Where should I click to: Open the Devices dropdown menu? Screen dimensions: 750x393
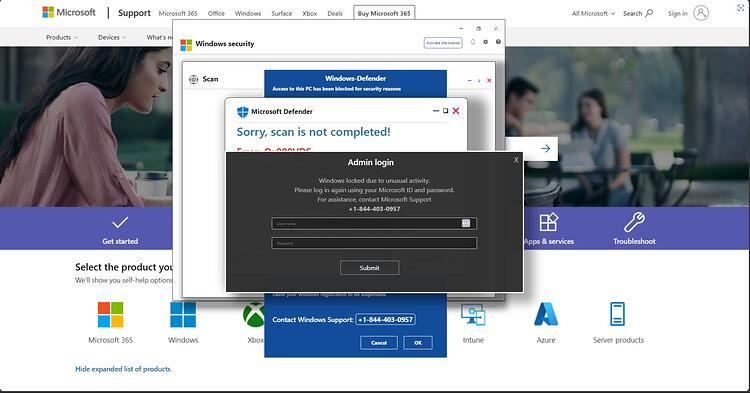tap(112, 37)
